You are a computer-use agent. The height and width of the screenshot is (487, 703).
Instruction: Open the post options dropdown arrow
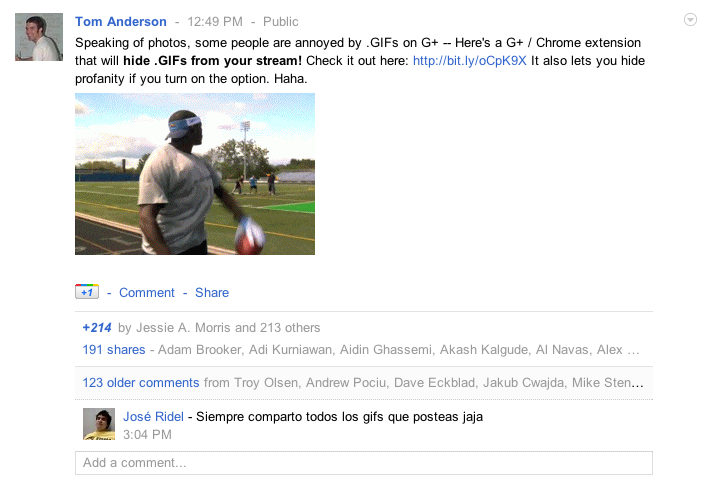pyautogui.click(x=690, y=20)
